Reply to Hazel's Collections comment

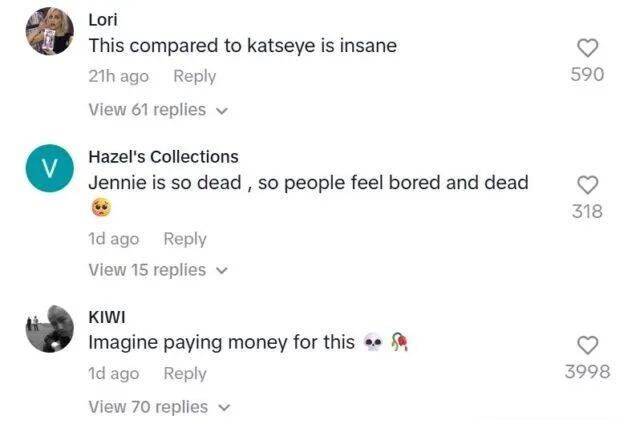coord(185,239)
